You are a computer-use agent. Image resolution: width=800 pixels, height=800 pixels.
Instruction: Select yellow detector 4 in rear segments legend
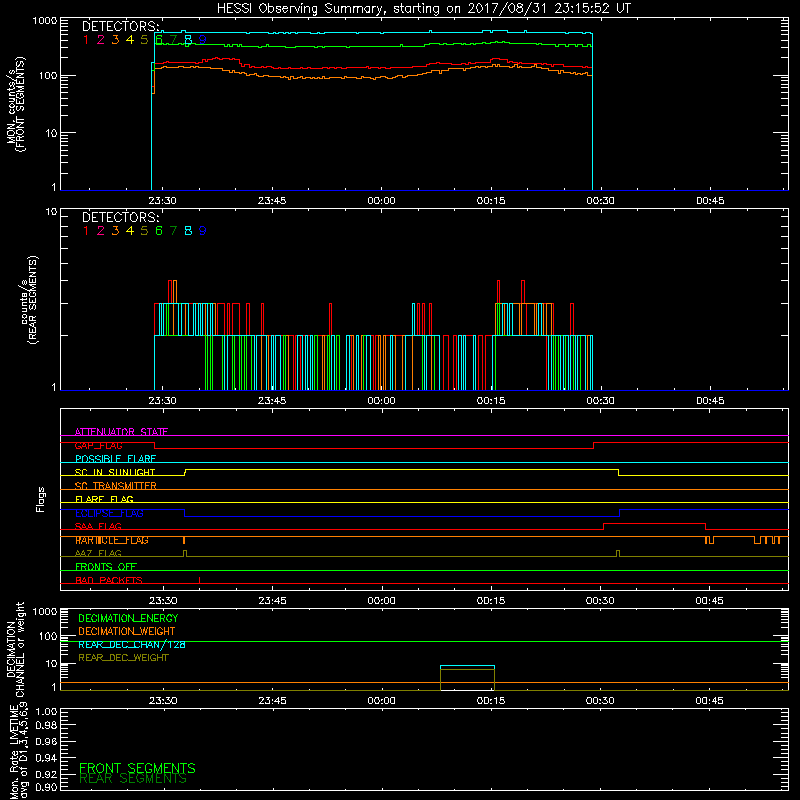coord(130,231)
